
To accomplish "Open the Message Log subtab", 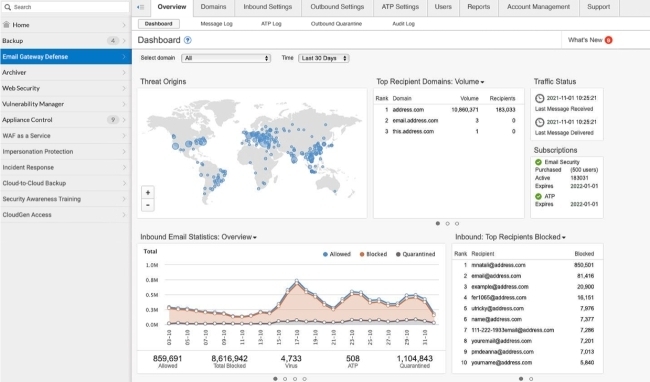I will coord(216,24).
